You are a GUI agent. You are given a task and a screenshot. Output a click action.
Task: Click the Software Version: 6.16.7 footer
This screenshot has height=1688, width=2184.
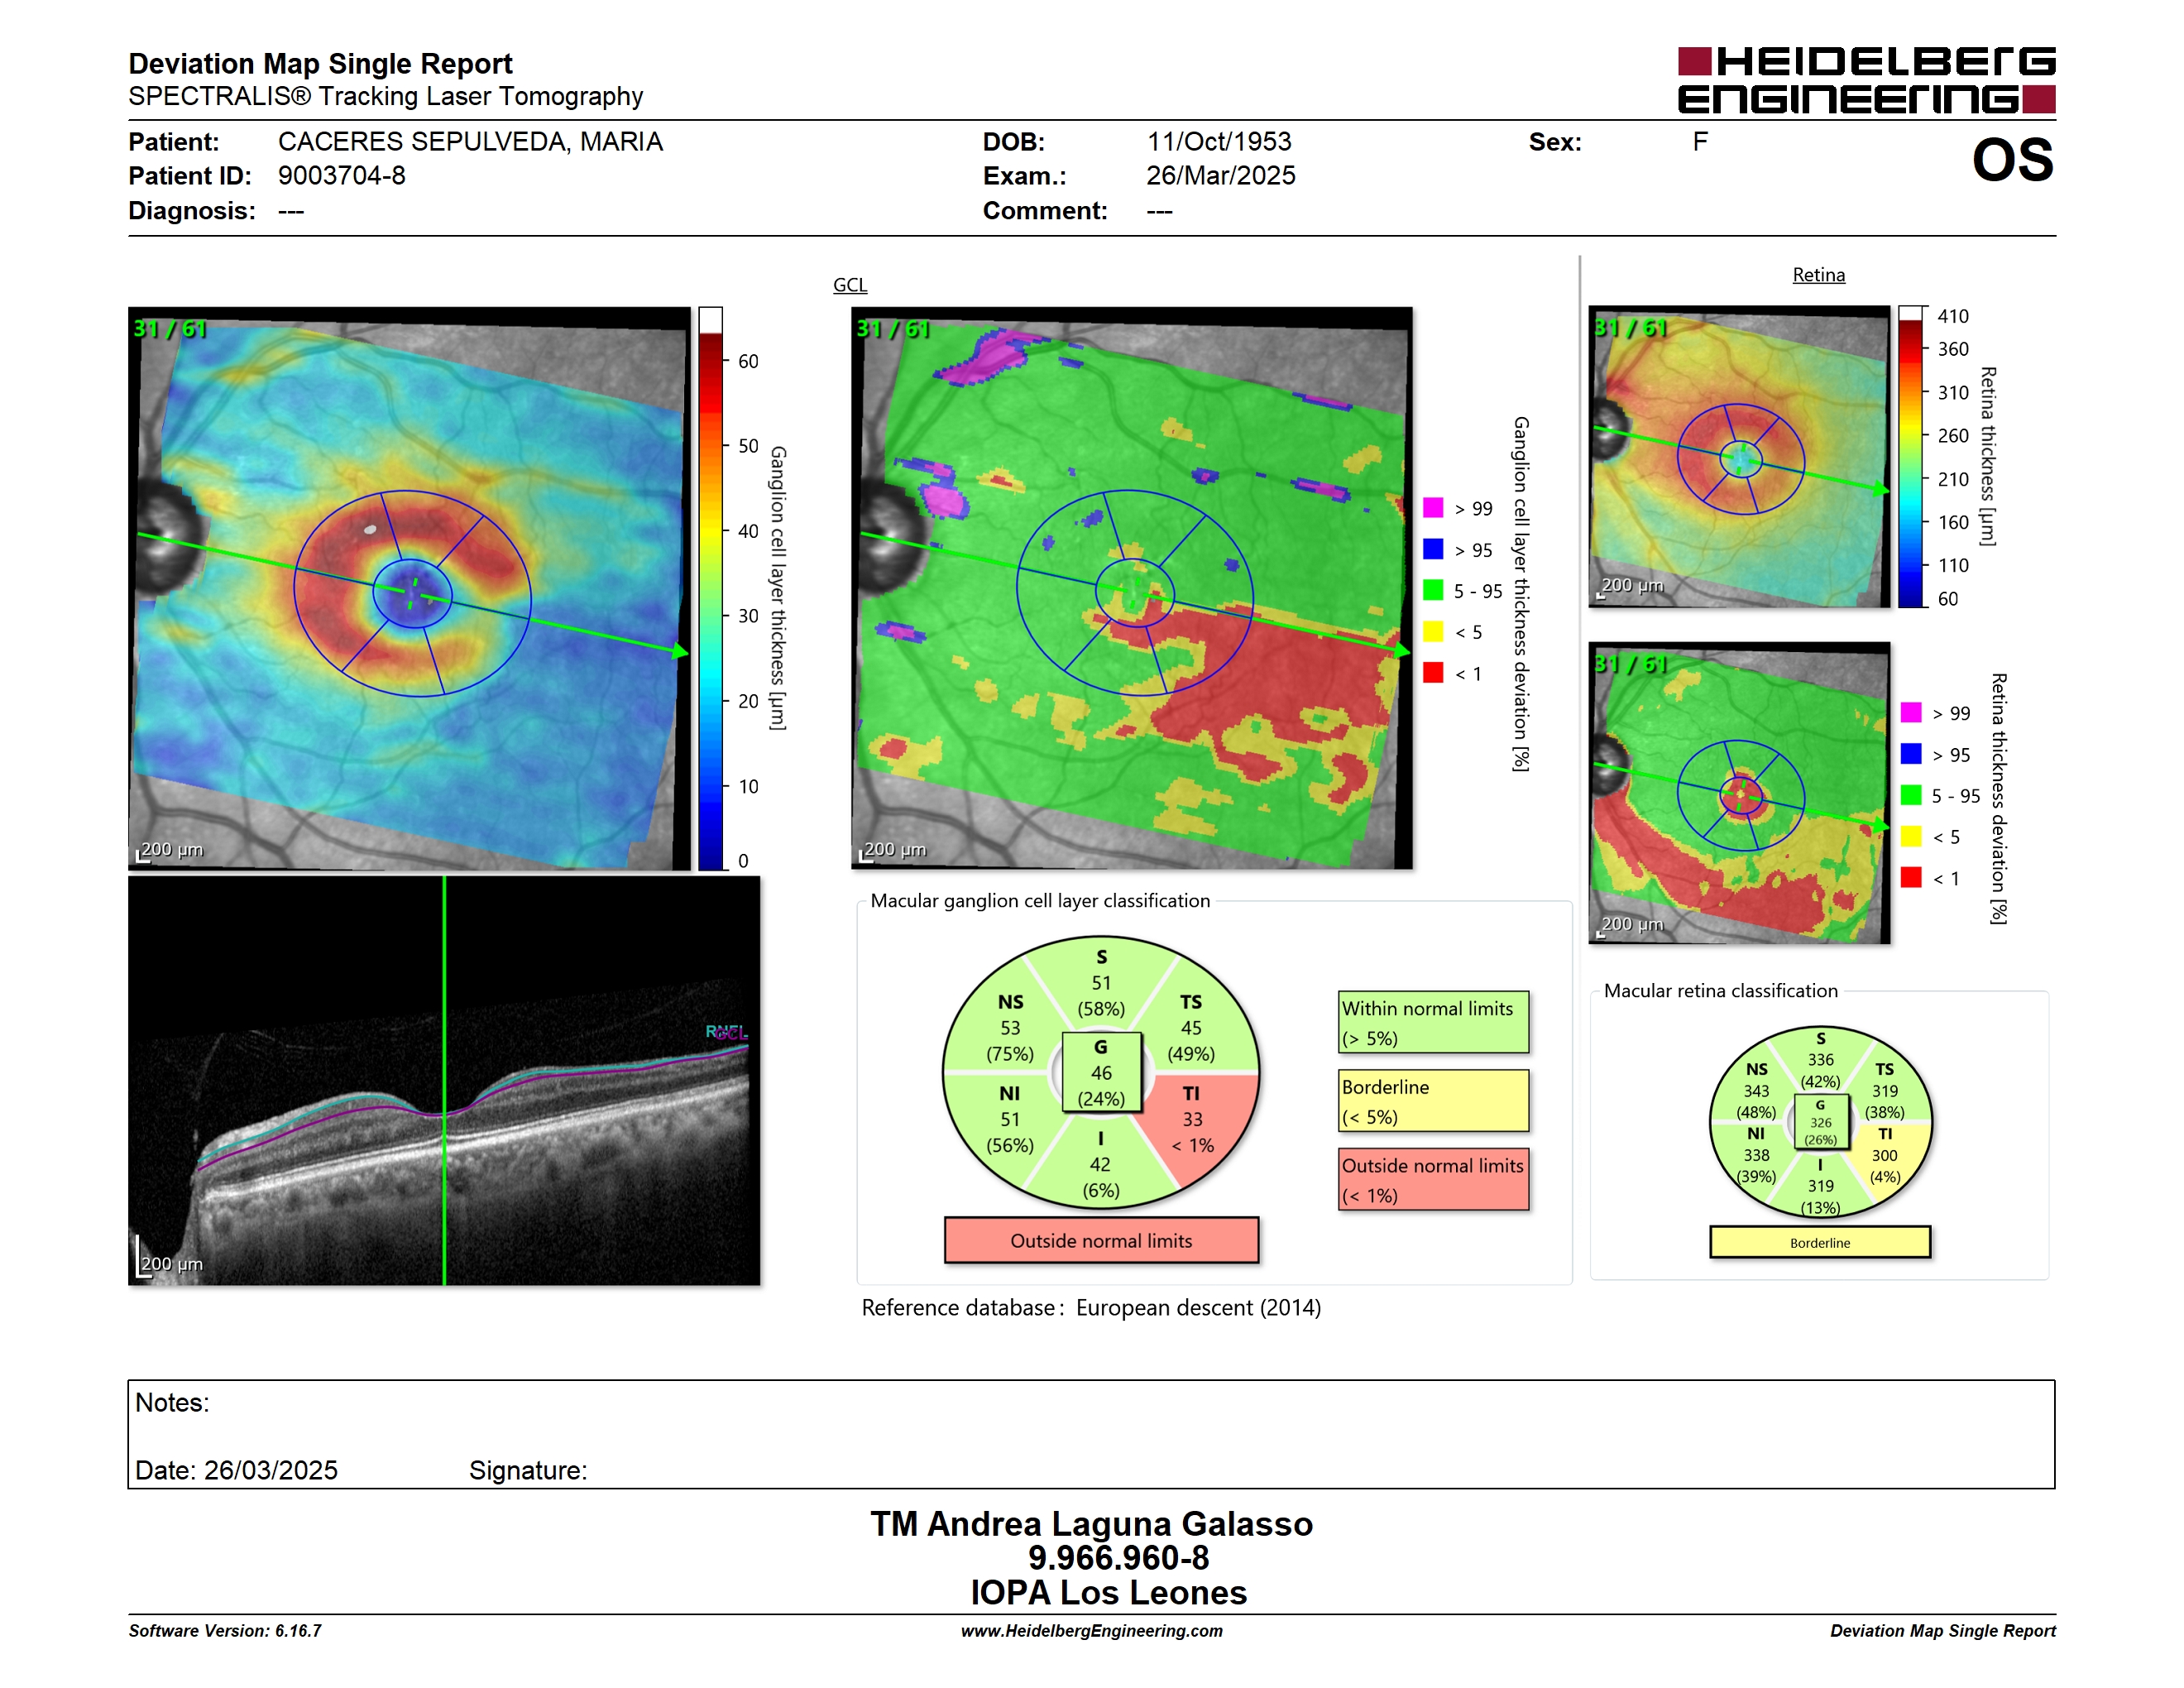pos(225,1631)
